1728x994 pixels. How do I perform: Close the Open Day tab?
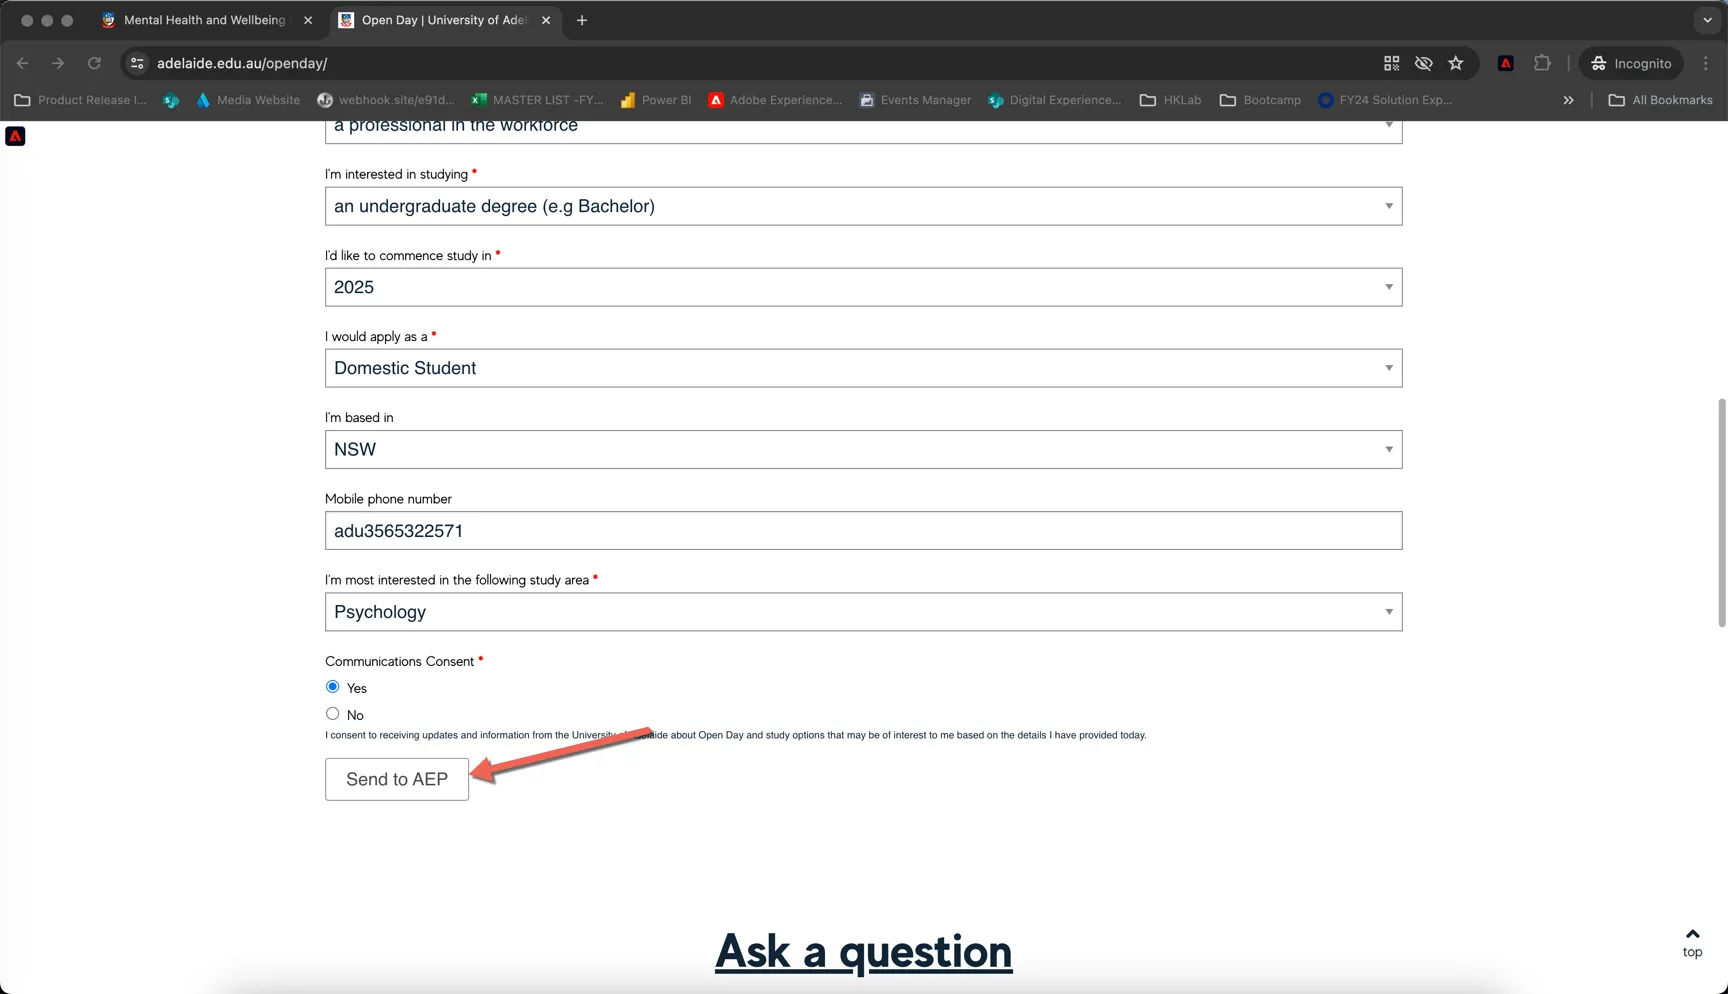(546, 20)
